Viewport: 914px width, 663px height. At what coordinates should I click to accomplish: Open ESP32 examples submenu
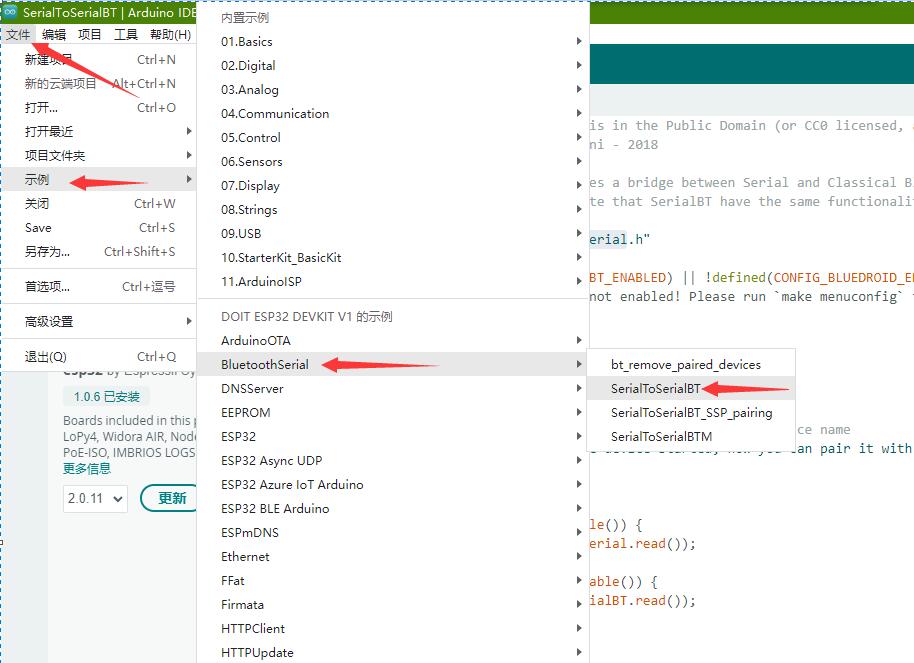393,436
